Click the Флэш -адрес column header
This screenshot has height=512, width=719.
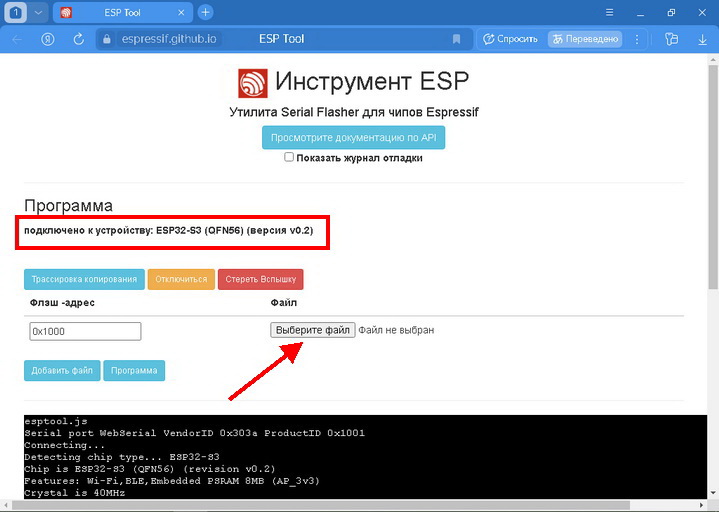pos(62,303)
